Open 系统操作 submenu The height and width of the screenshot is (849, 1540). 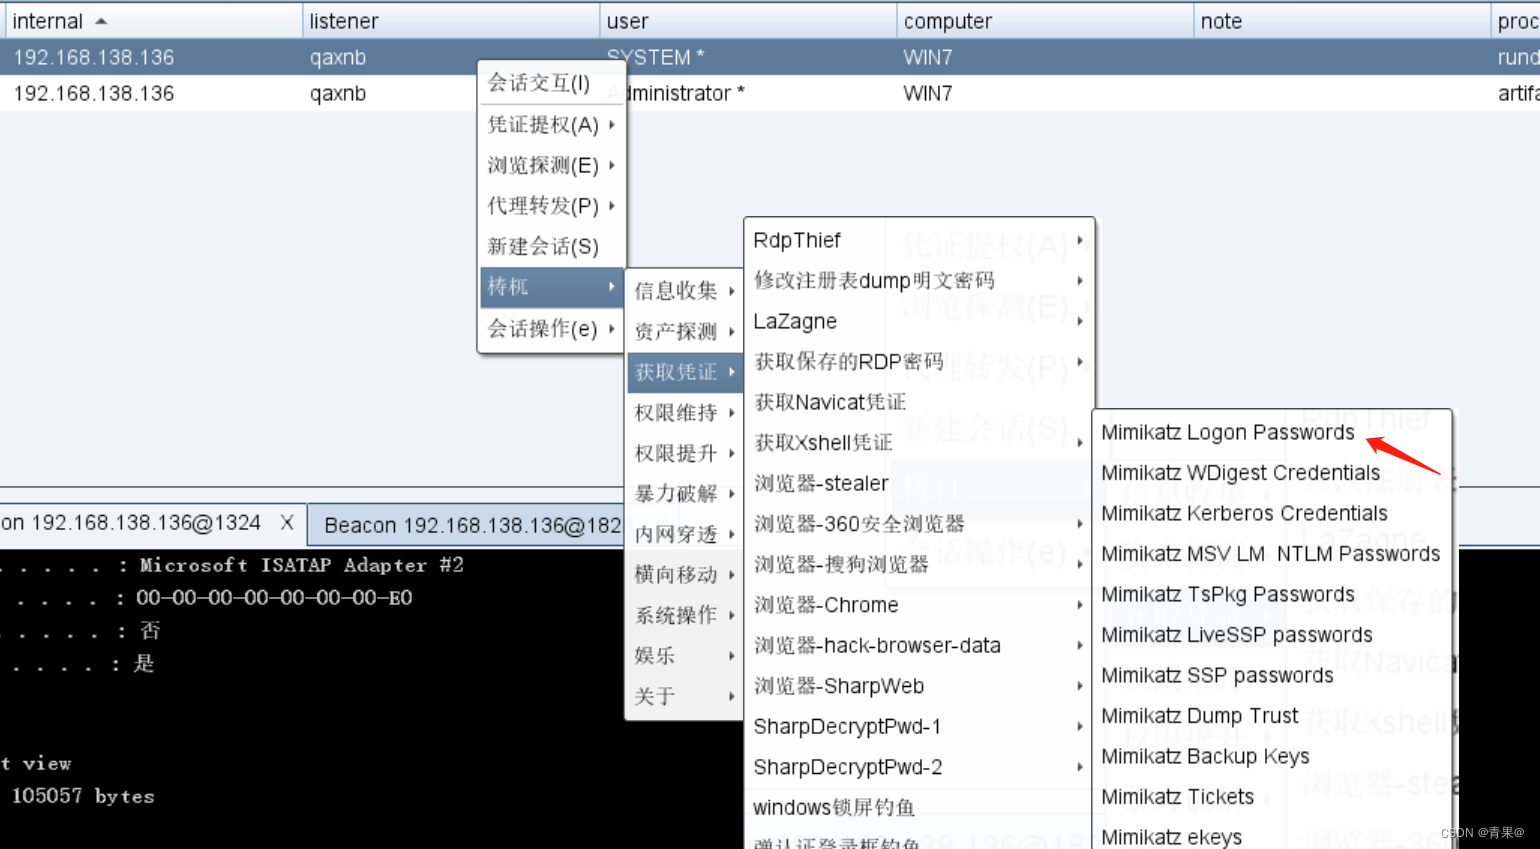tap(684, 615)
